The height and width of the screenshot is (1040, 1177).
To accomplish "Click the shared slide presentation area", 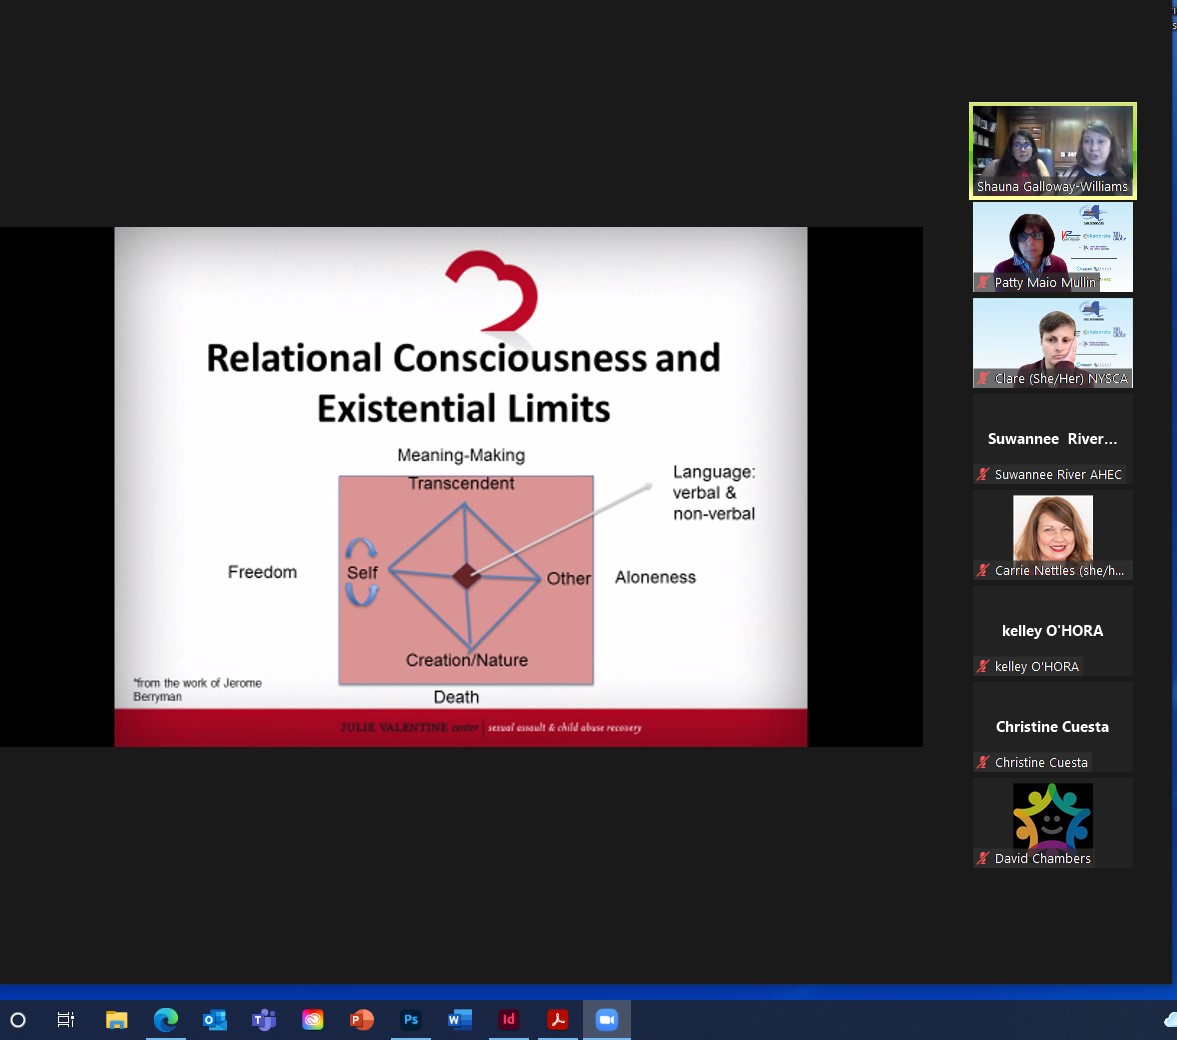I will click(460, 486).
